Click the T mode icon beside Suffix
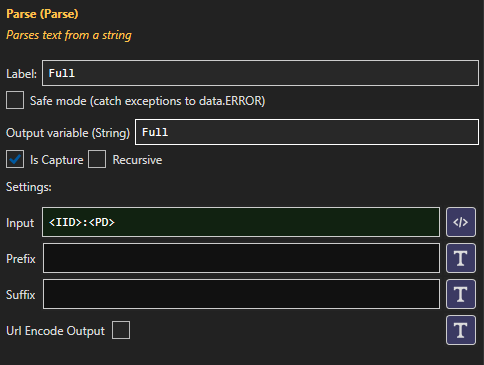 [x=461, y=294]
